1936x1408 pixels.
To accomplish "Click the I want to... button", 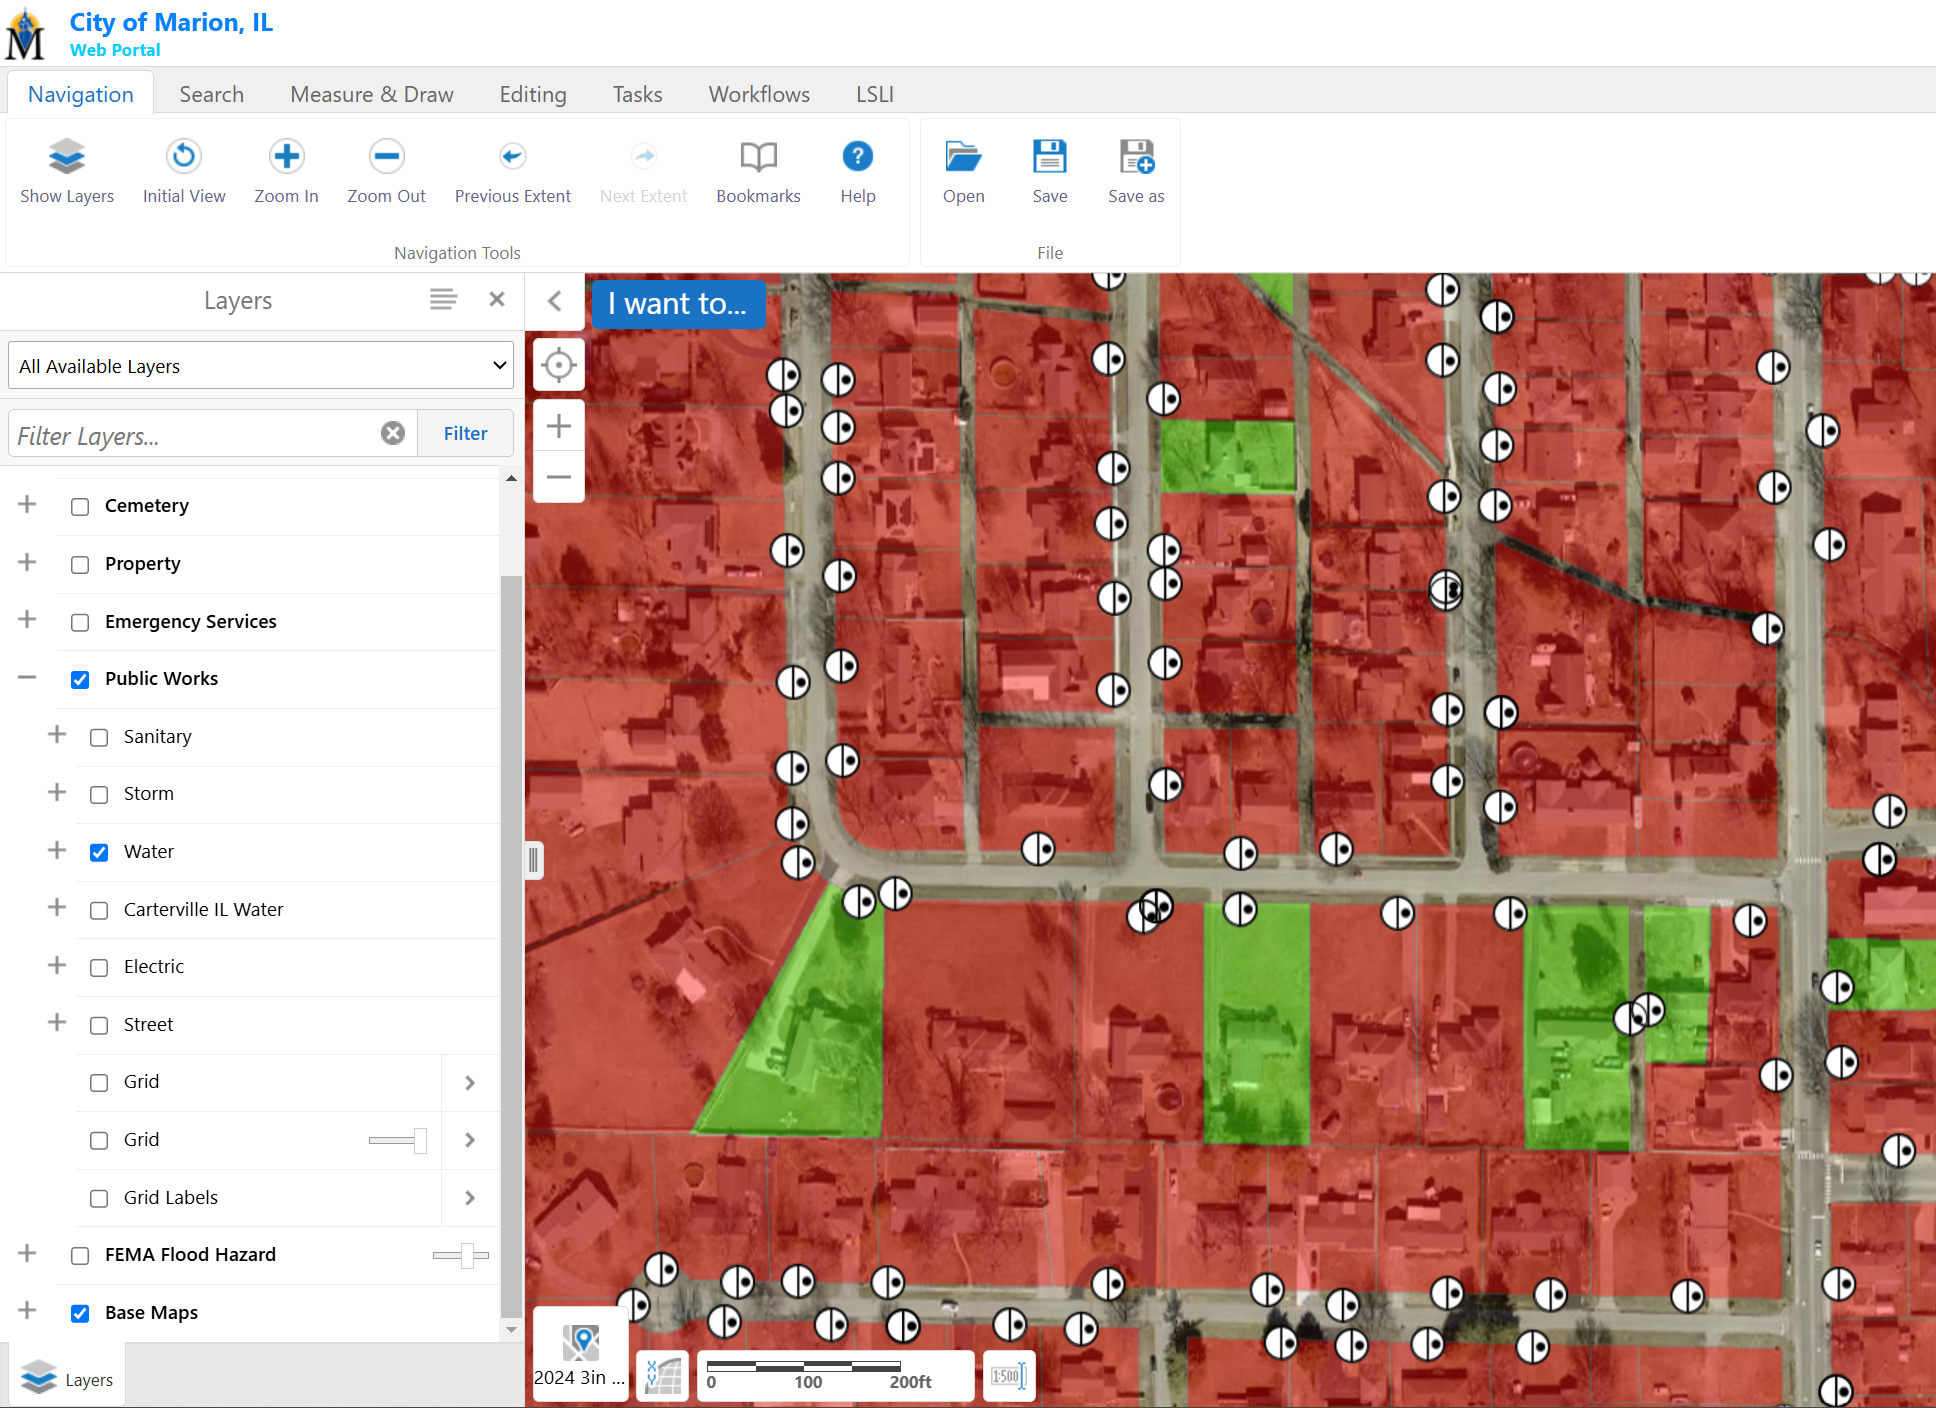I will (x=677, y=304).
